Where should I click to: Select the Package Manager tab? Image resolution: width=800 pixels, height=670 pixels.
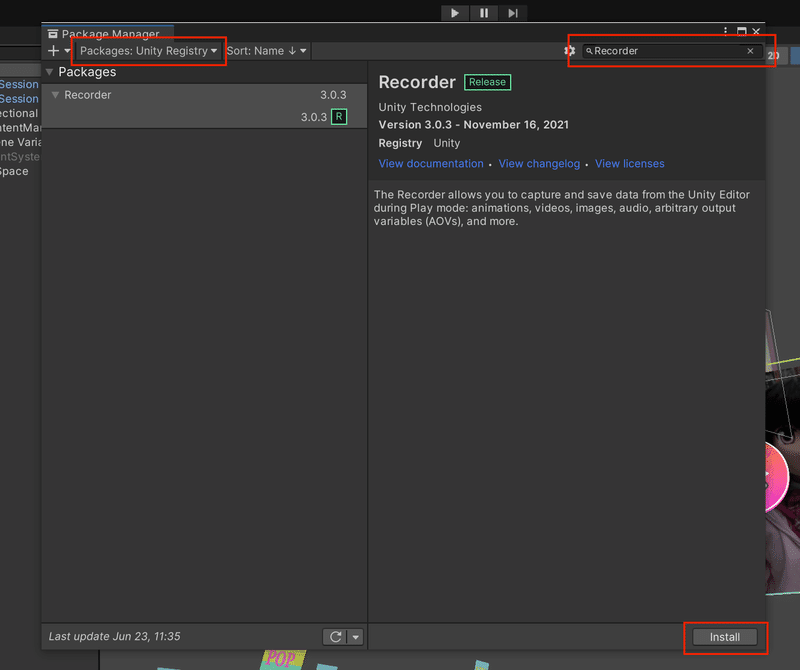point(108,34)
